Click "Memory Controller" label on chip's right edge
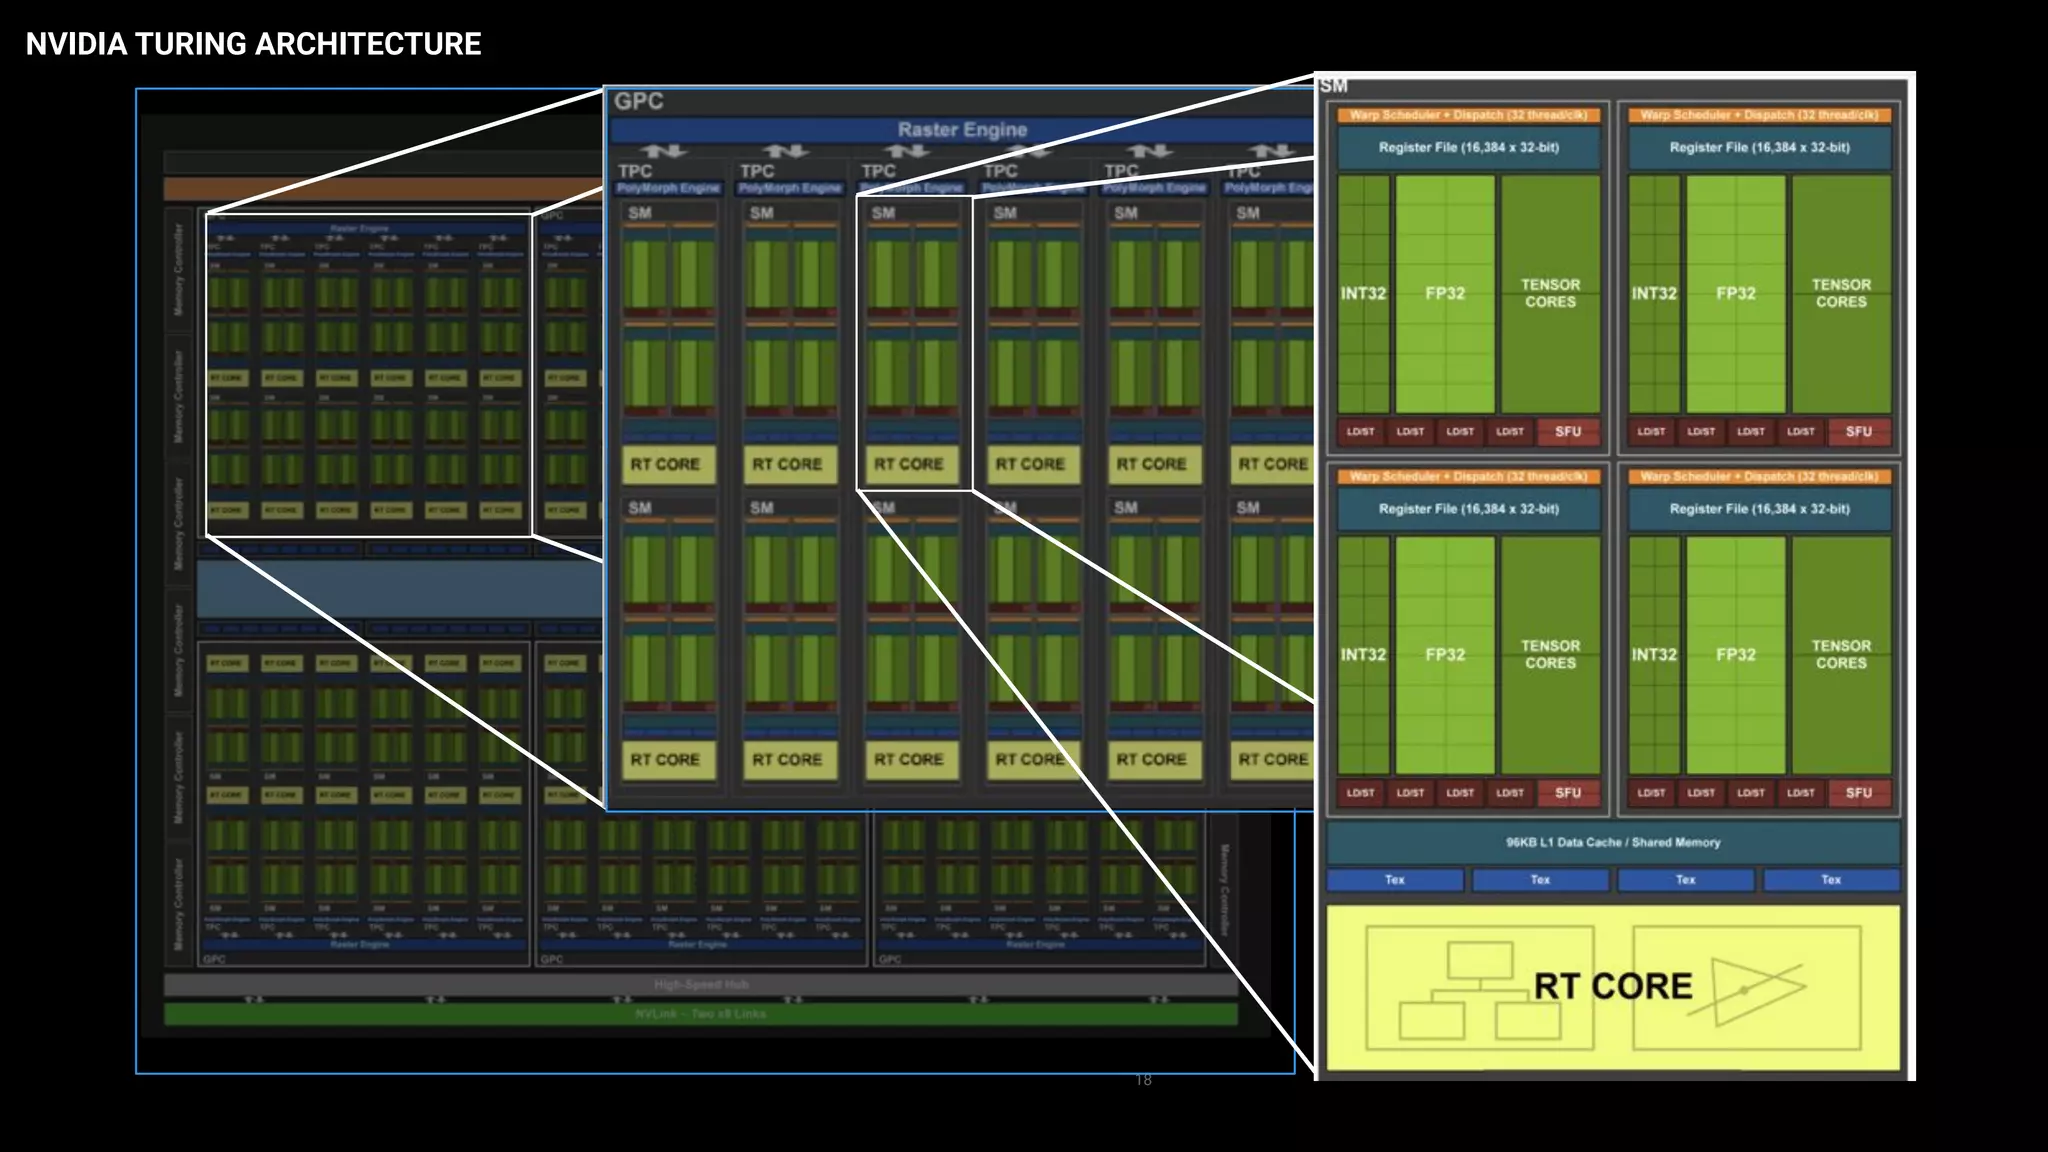 point(1225,890)
